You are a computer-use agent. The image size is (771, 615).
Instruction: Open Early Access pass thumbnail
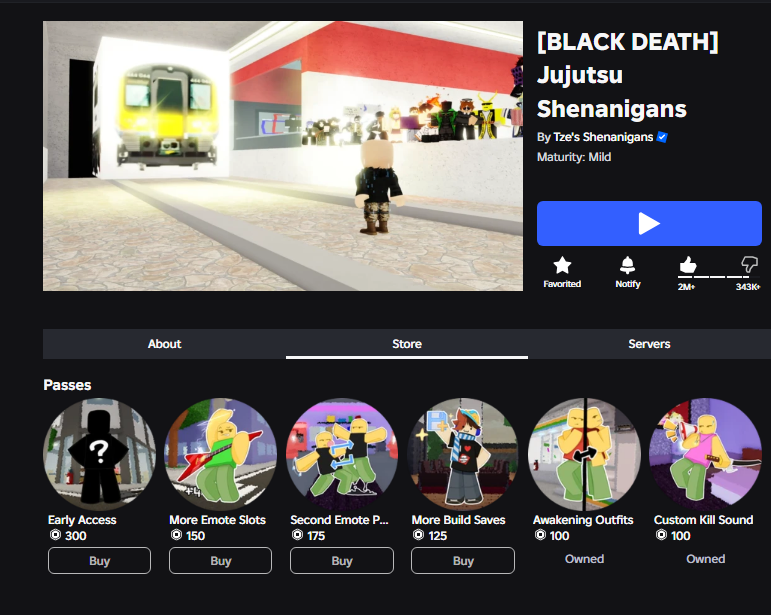[x=99, y=454]
